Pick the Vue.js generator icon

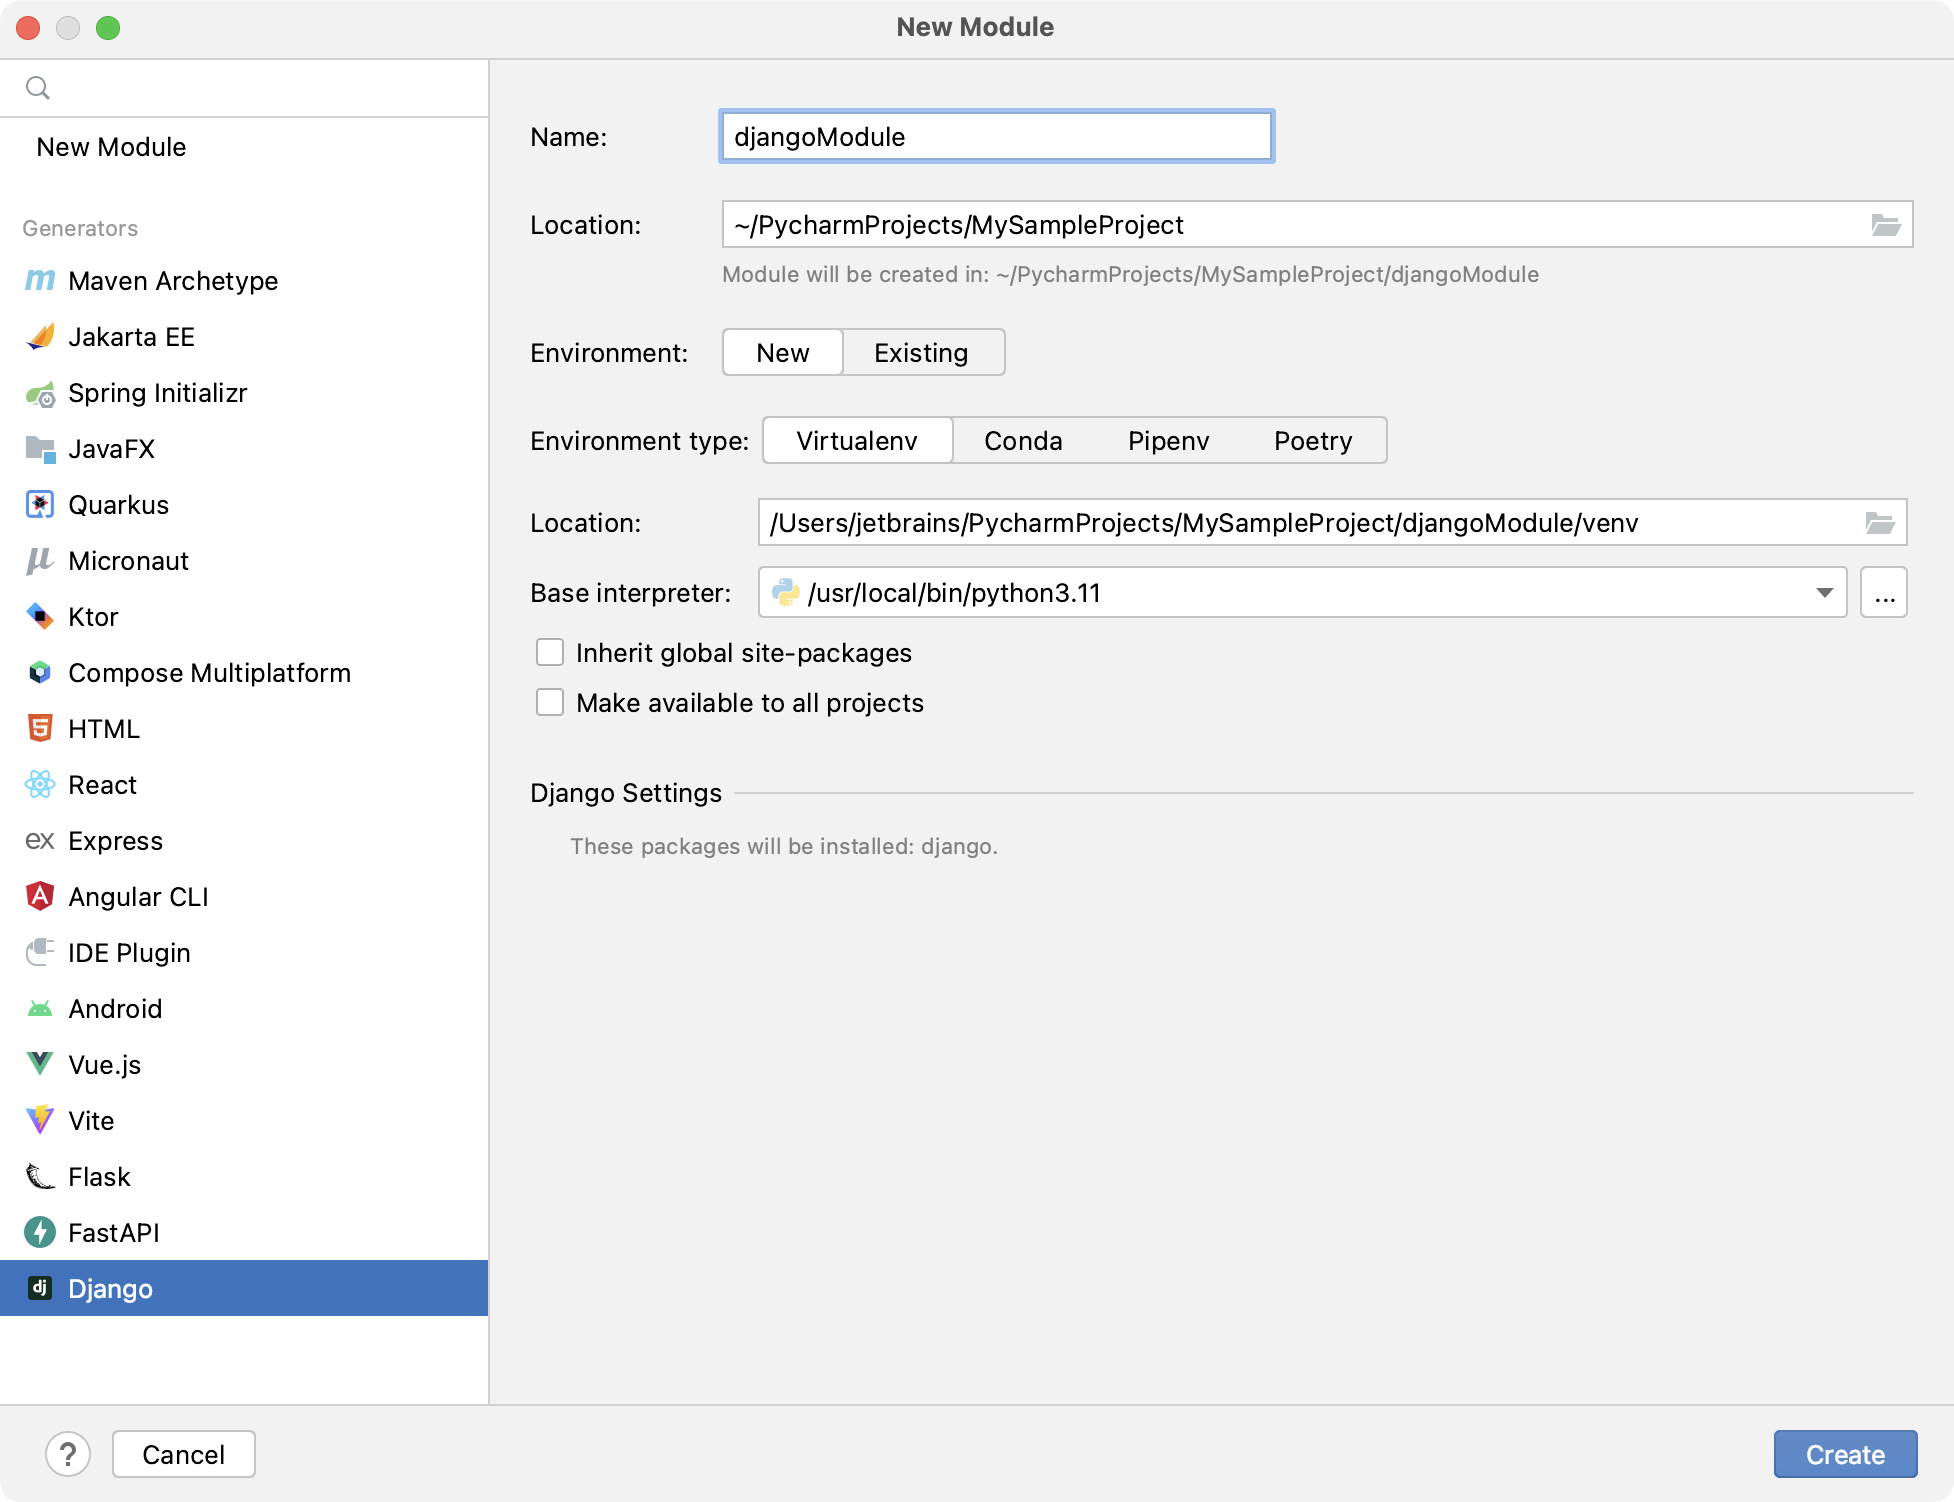click(x=40, y=1065)
